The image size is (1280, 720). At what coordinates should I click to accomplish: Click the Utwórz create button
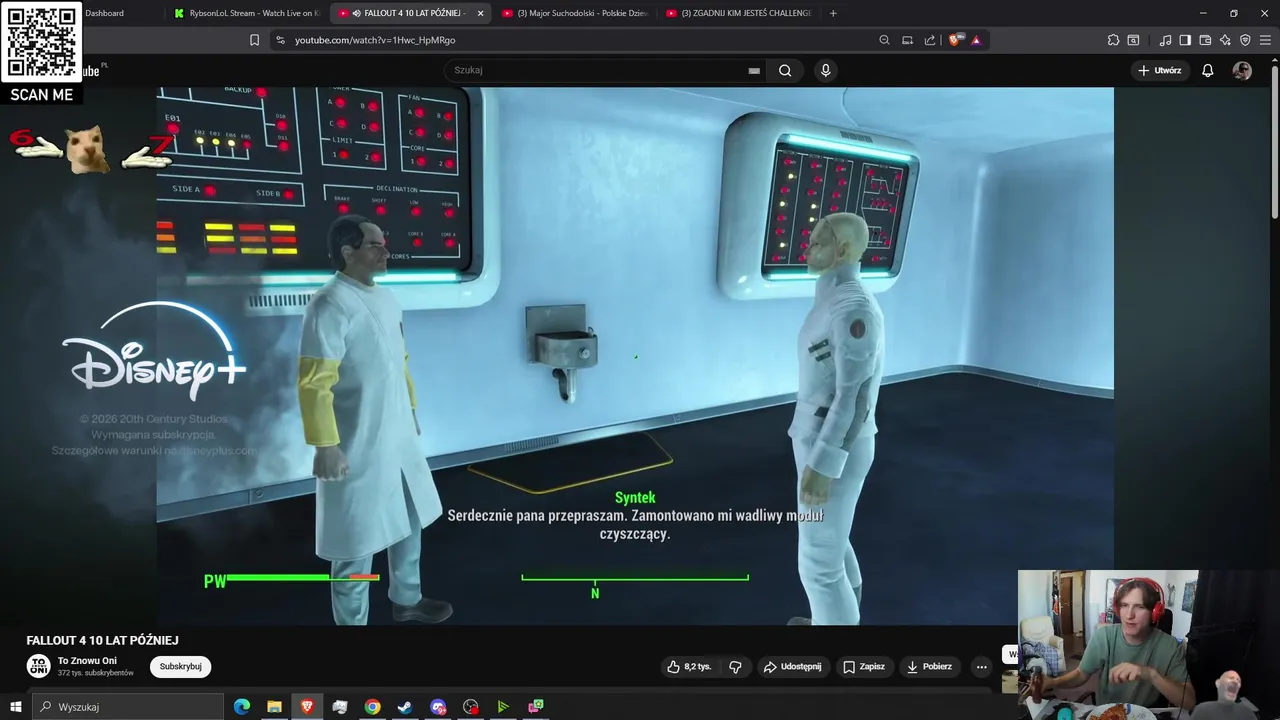(x=1160, y=70)
